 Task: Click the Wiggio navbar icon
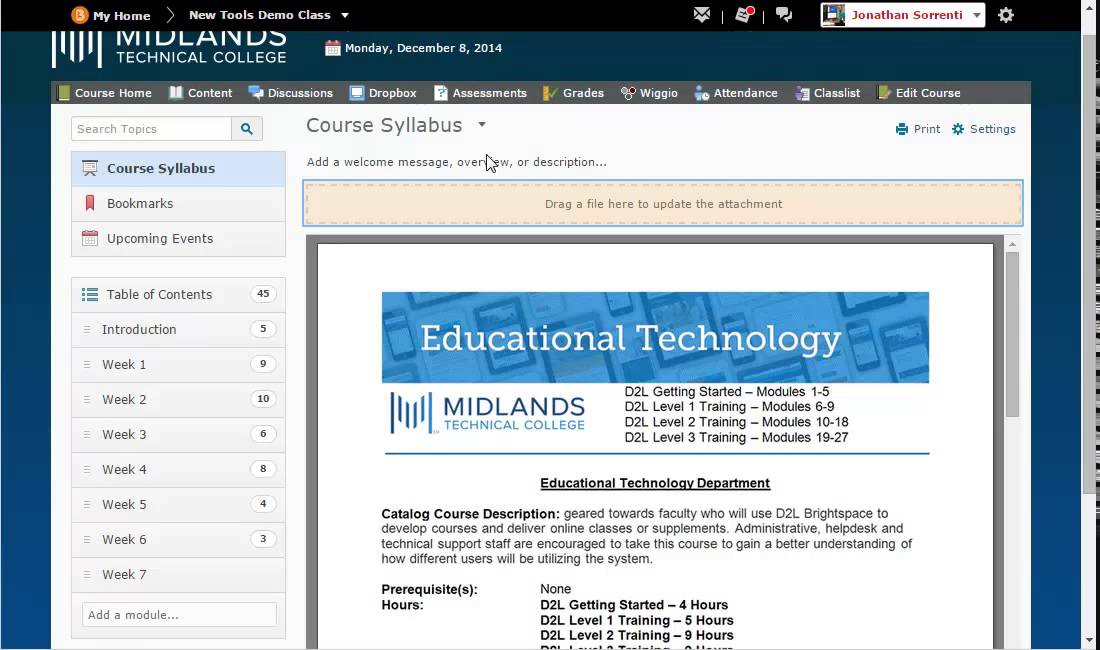coord(628,93)
